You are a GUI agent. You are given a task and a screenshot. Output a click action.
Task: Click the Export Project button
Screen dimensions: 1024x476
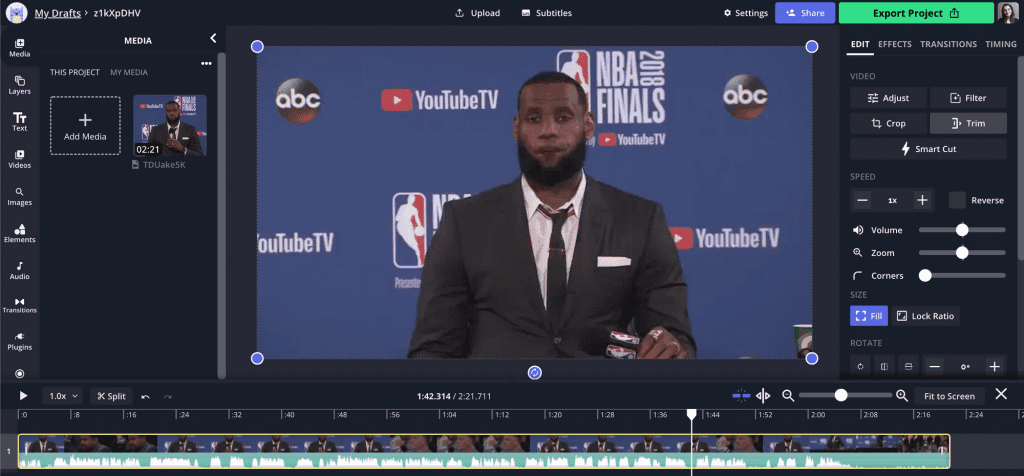(916, 13)
